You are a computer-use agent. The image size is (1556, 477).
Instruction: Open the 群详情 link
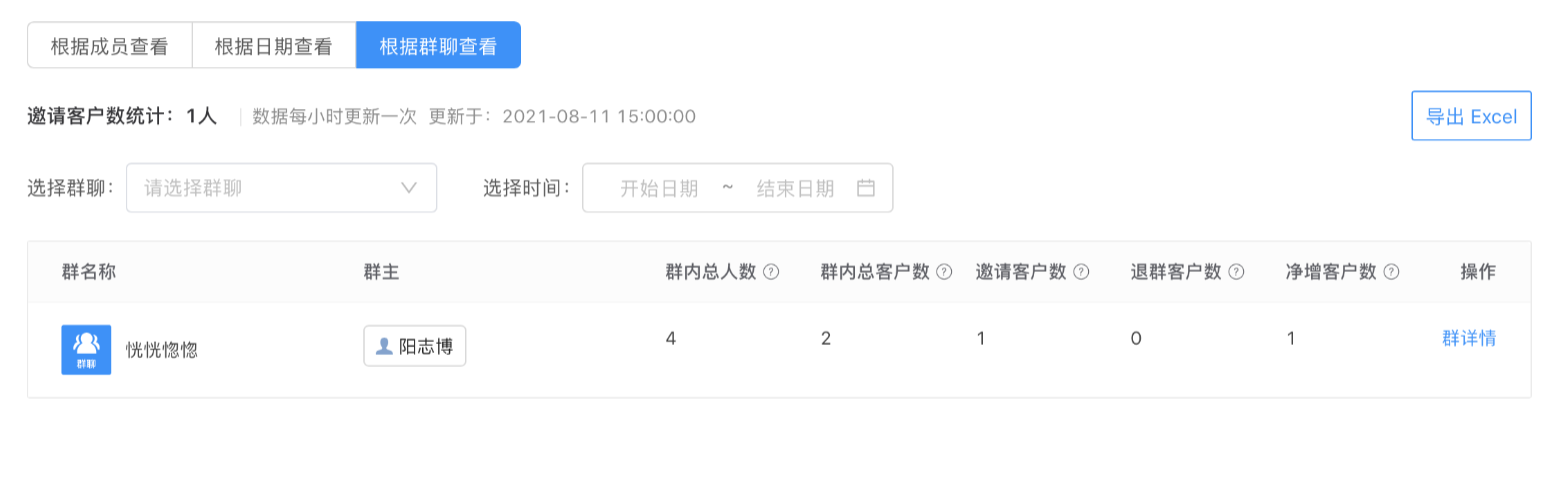click(x=1469, y=338)
